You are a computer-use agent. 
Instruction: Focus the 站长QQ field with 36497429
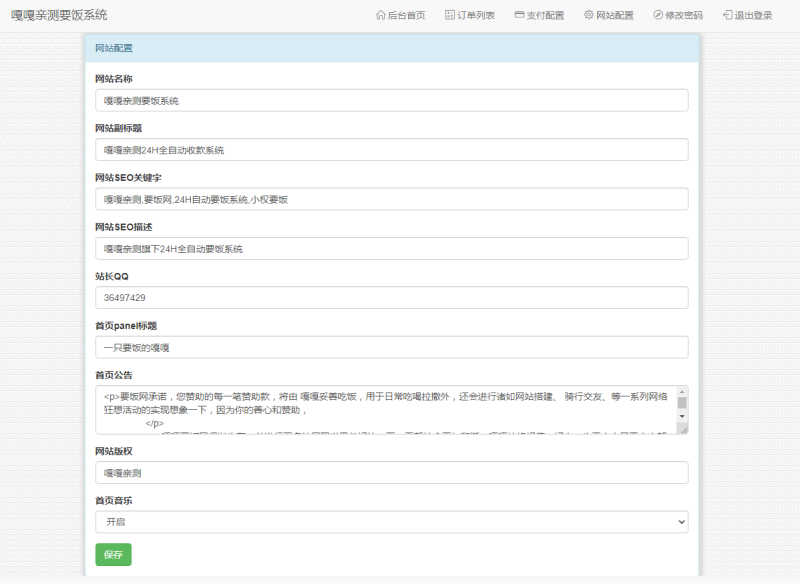click(392, 297)
